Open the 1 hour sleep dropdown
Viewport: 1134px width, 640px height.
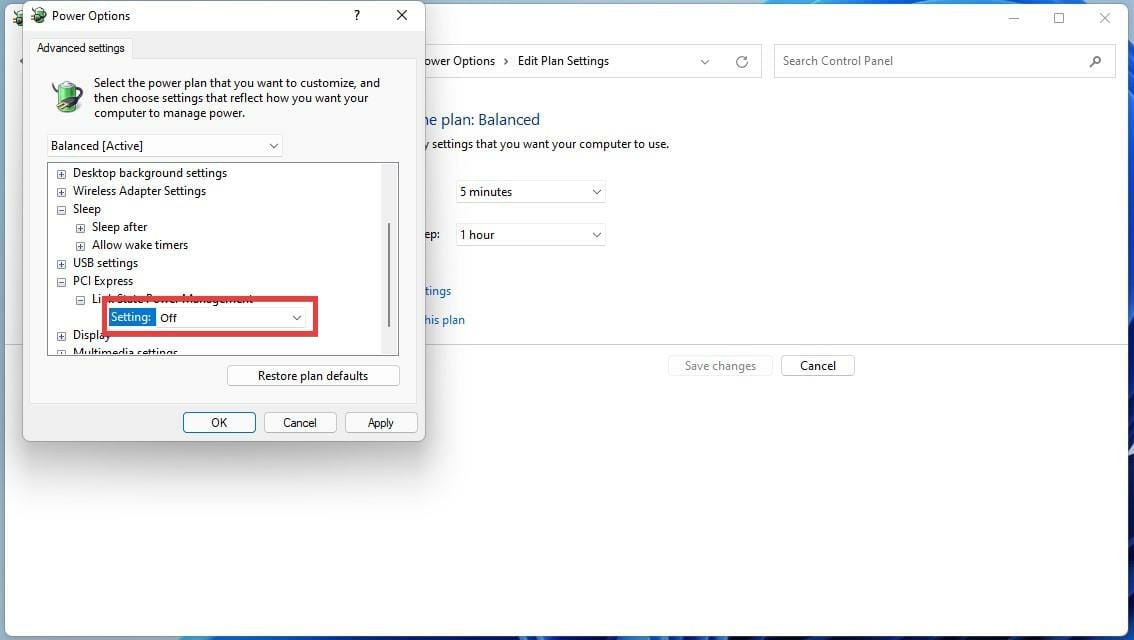597,234
